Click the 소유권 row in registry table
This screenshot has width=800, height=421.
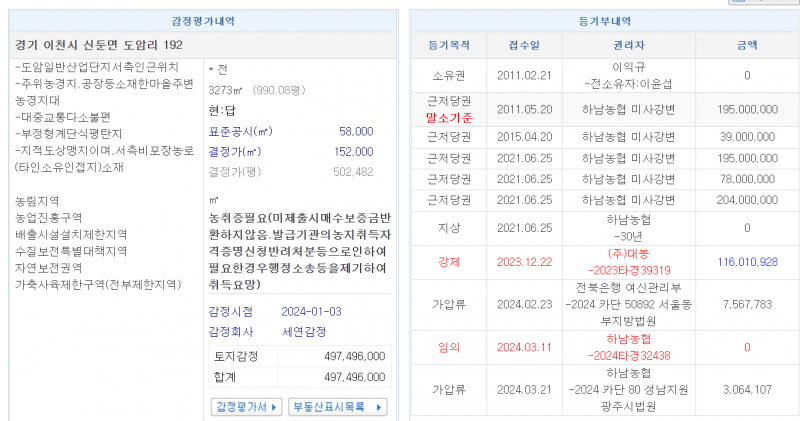point(448,75)
